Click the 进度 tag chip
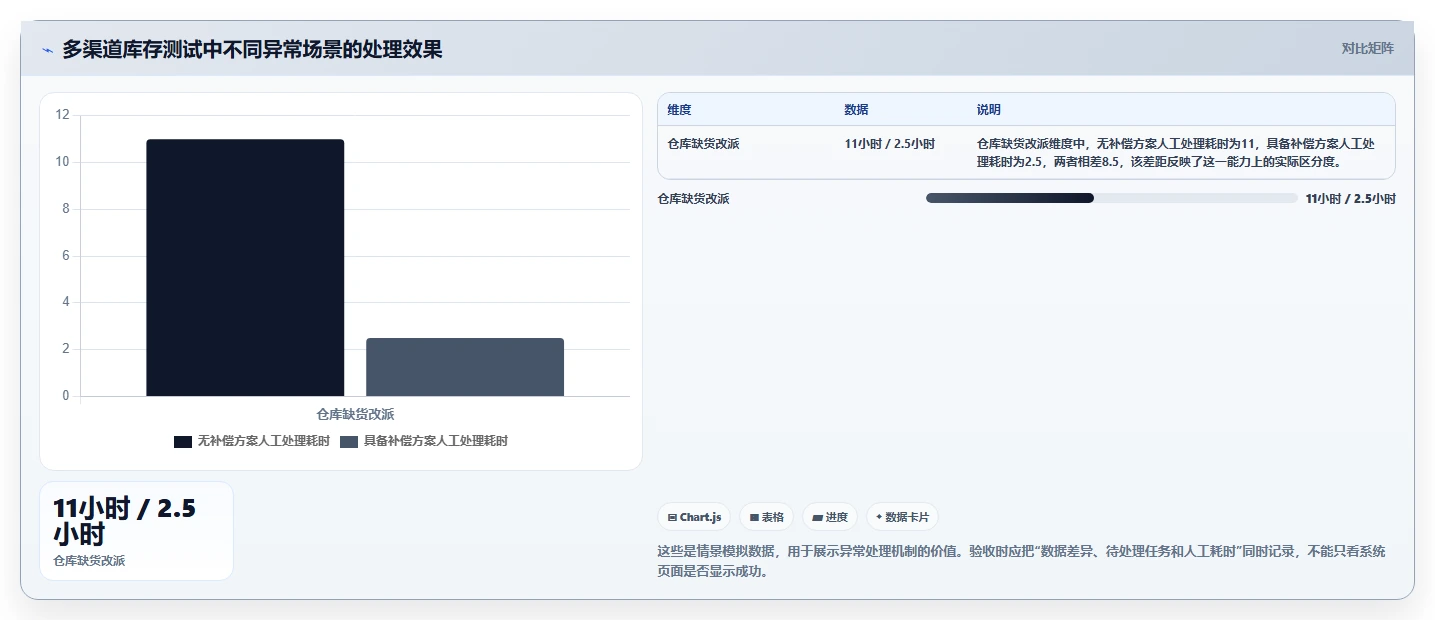 click(830, 517)
